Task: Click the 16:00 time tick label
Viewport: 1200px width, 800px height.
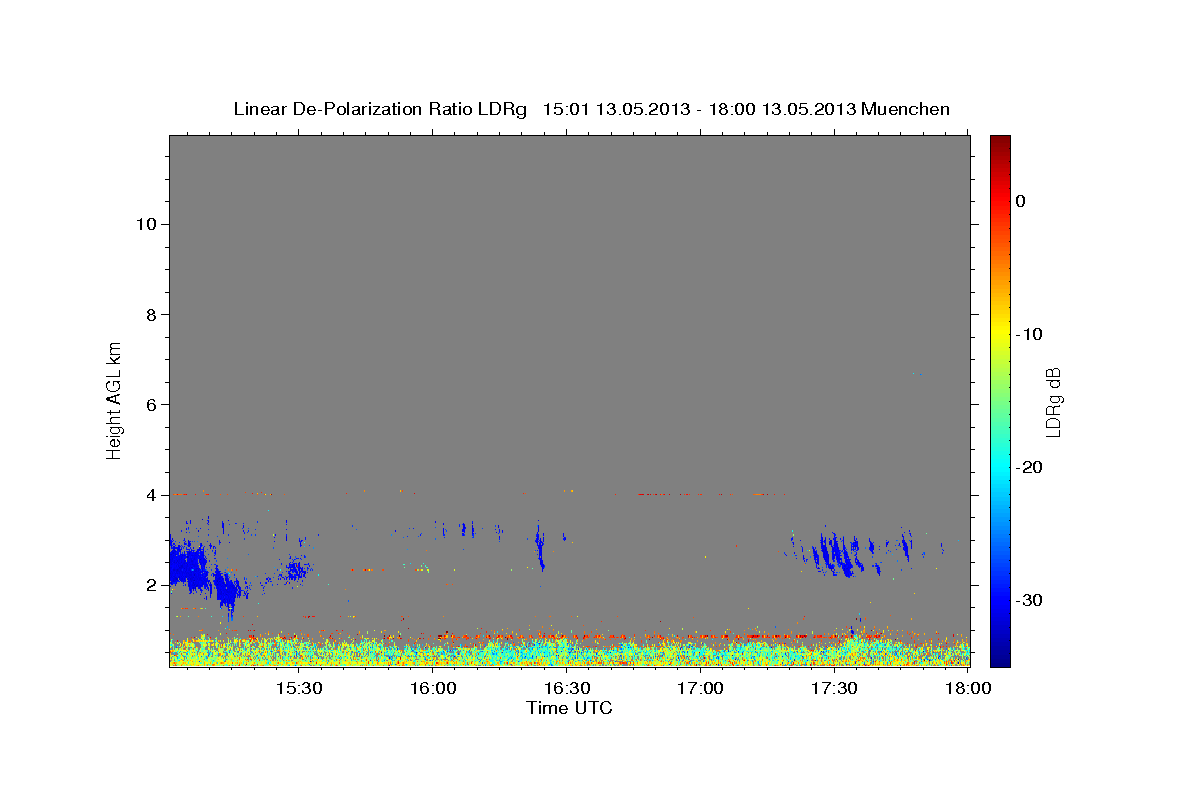Action: [433, 688]
